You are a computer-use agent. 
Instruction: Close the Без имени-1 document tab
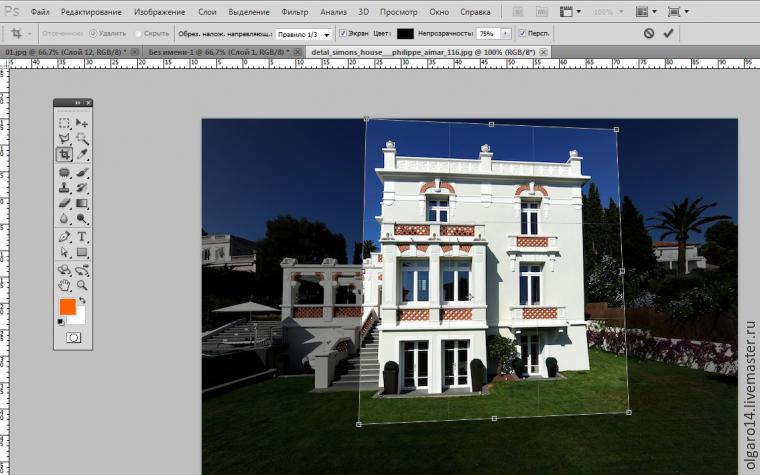pos(298,52)
